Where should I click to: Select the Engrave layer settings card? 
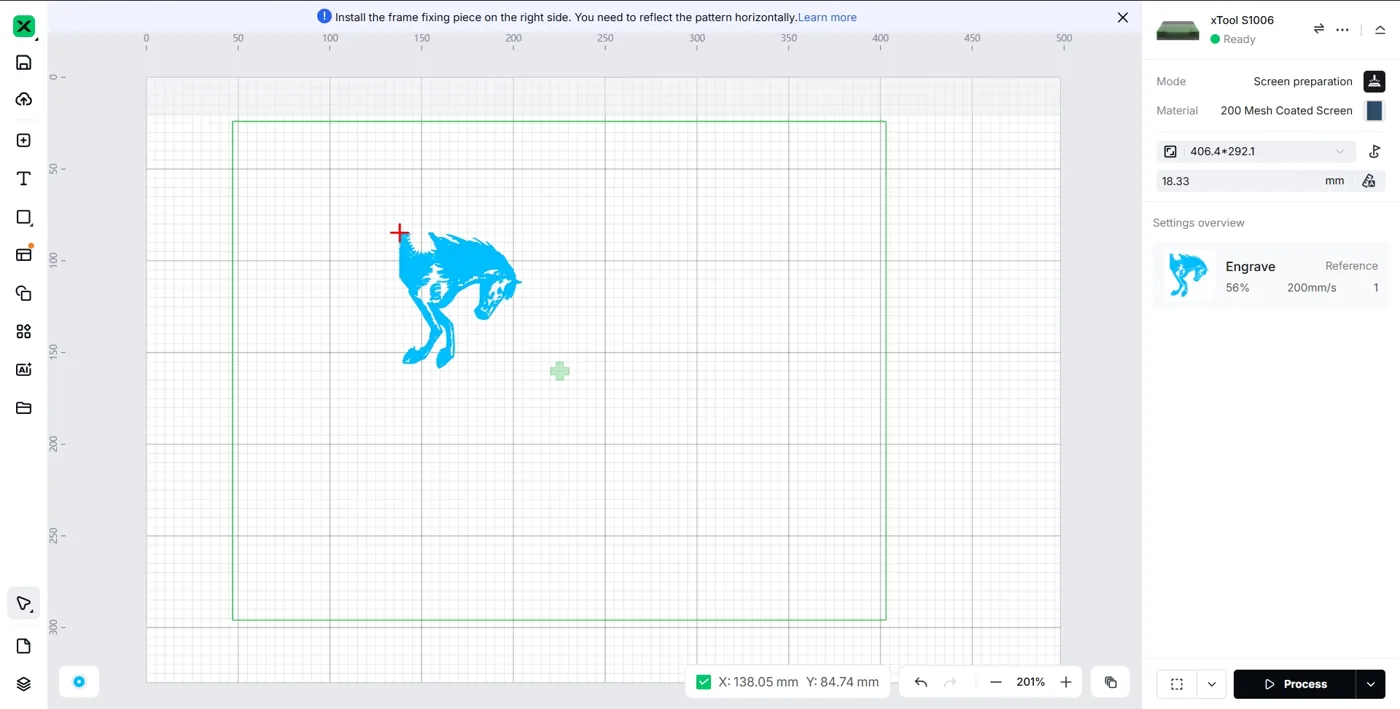coord(1270,276)
